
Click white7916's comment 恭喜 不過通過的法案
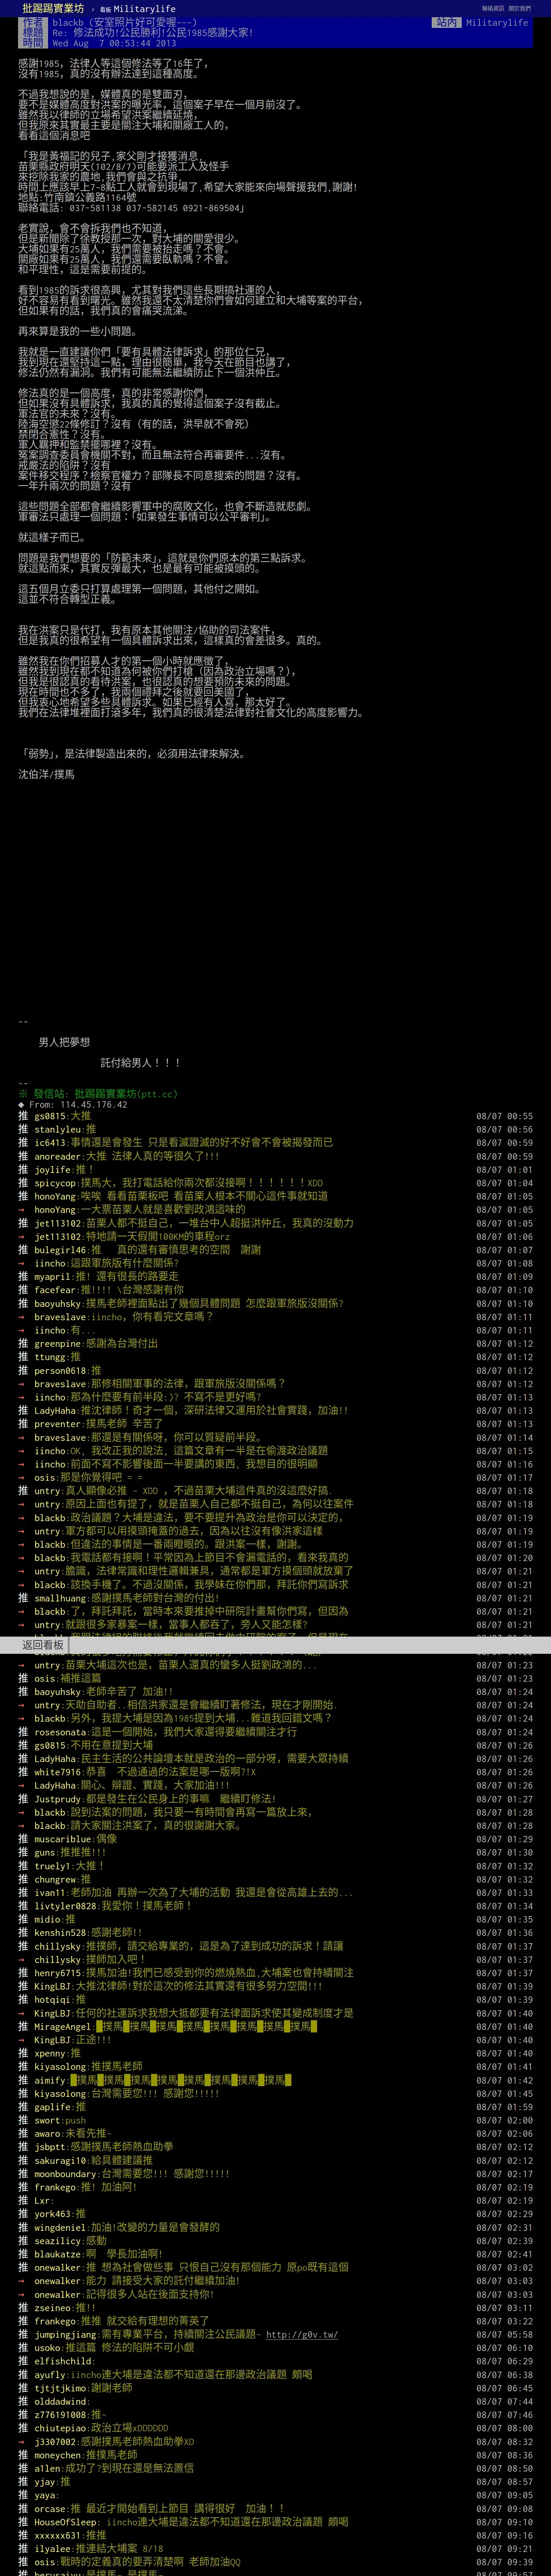pyautogui.click(x=275, y=1772)
